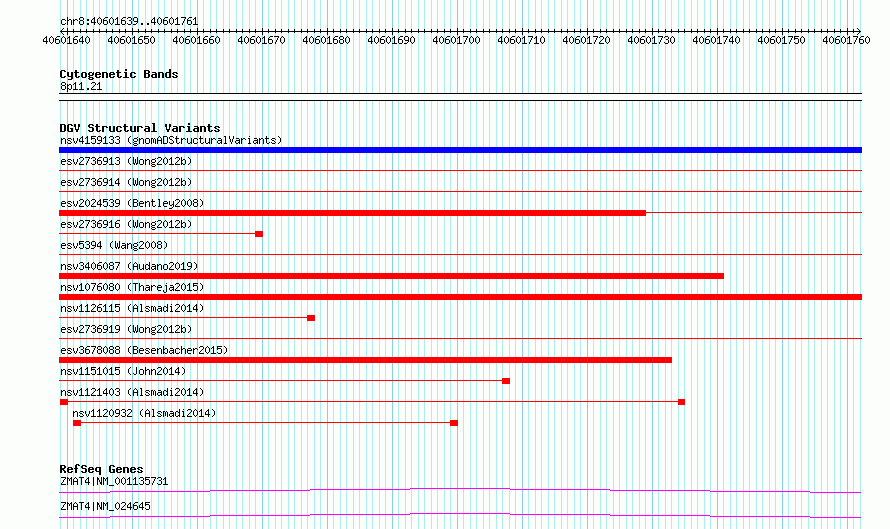Click the chr8:40601639..40601761 region label
This screenshot has width=890, height=529.
pyautogui.click(x=129, y=22)
